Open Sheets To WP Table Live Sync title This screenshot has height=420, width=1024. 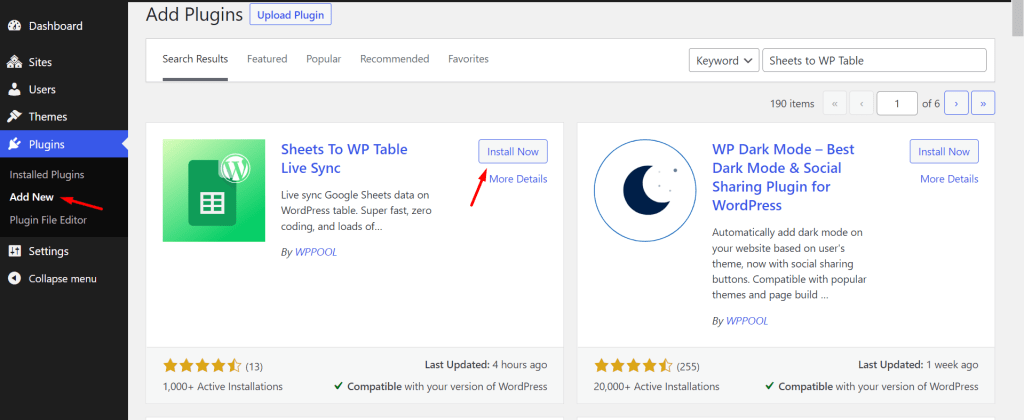click(x=344, y=159)
